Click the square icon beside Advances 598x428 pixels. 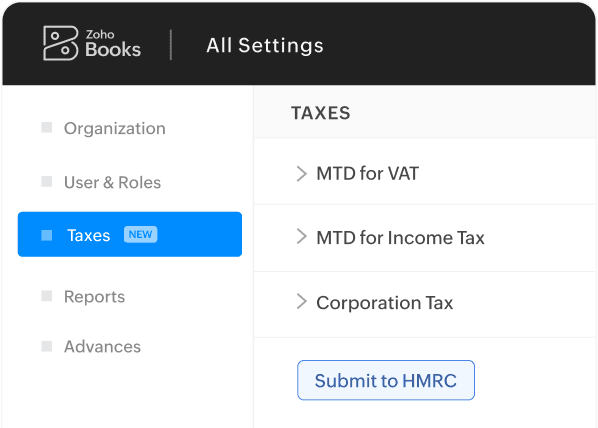[47, 346]
